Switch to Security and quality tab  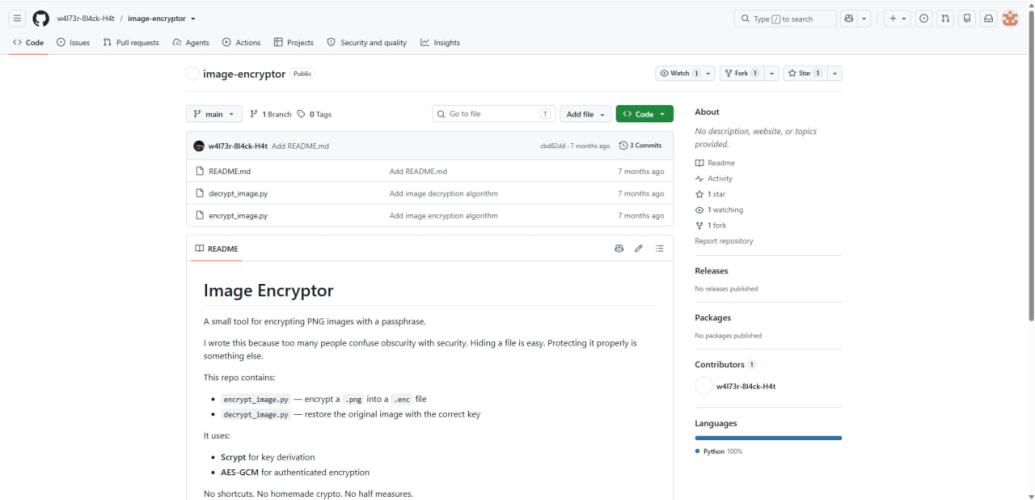pyautogui.click(x=367, y=42)
